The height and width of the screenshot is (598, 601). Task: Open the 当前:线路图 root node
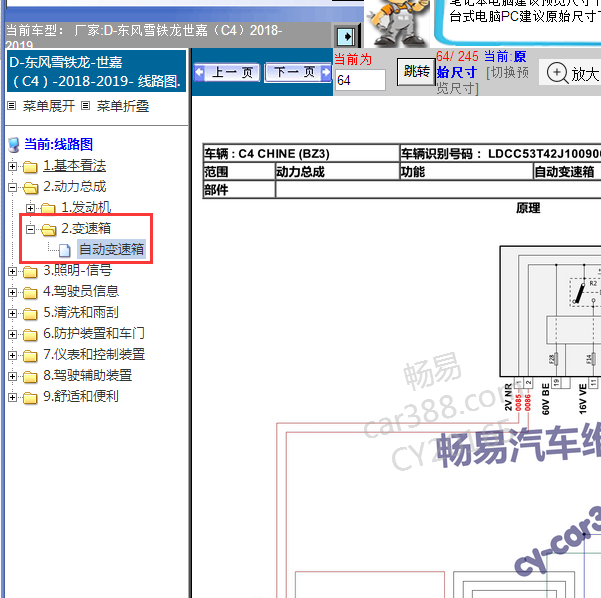[58, 145]
